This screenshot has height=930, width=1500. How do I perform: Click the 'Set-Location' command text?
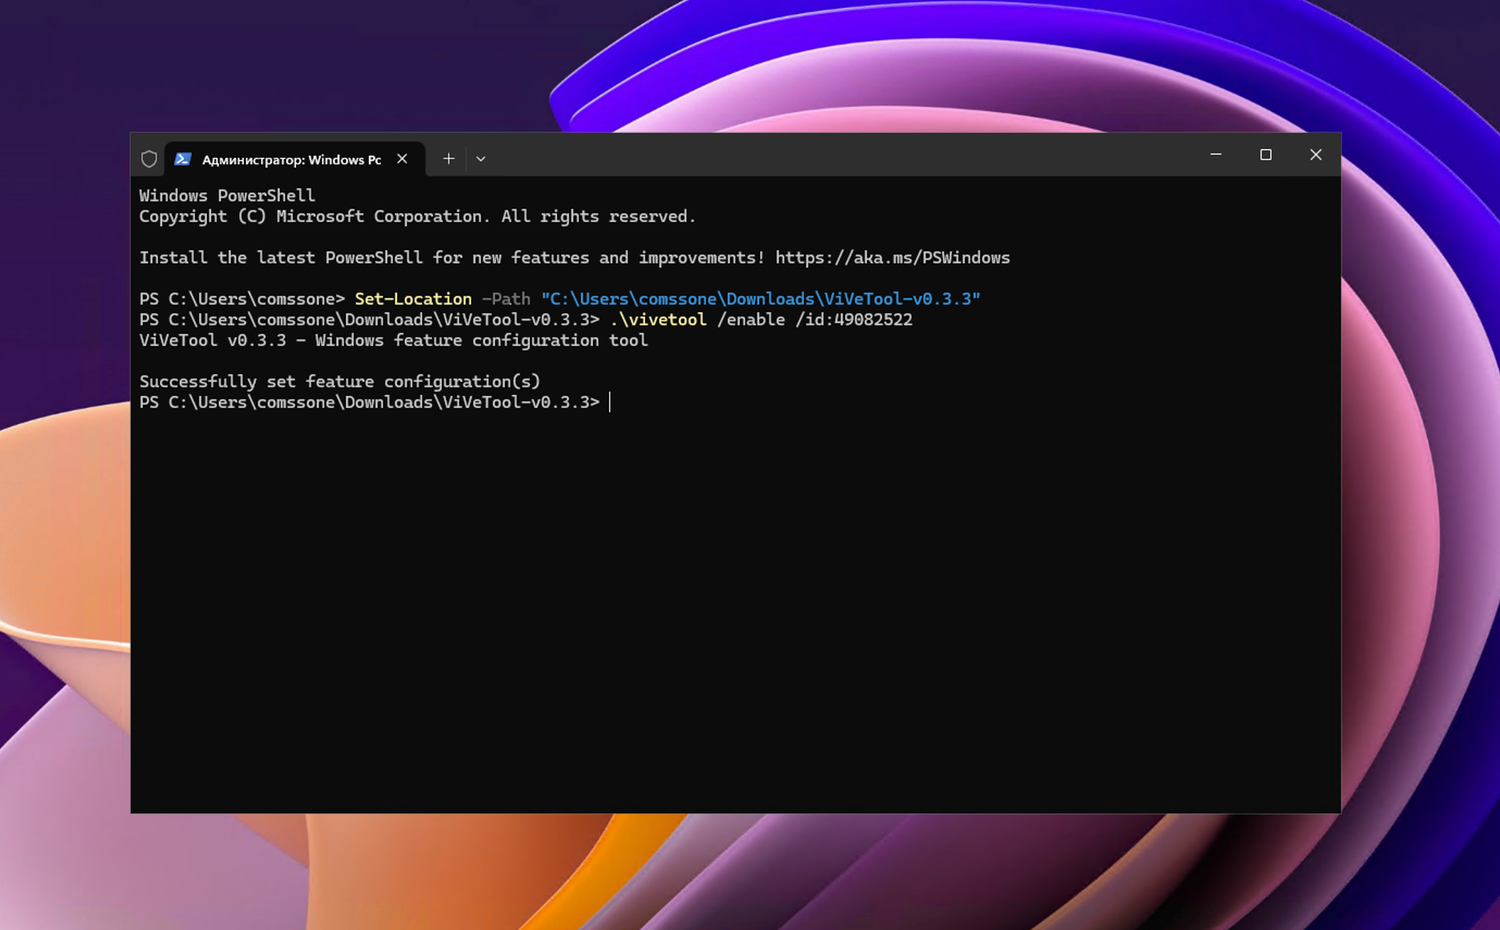point(413,299)
